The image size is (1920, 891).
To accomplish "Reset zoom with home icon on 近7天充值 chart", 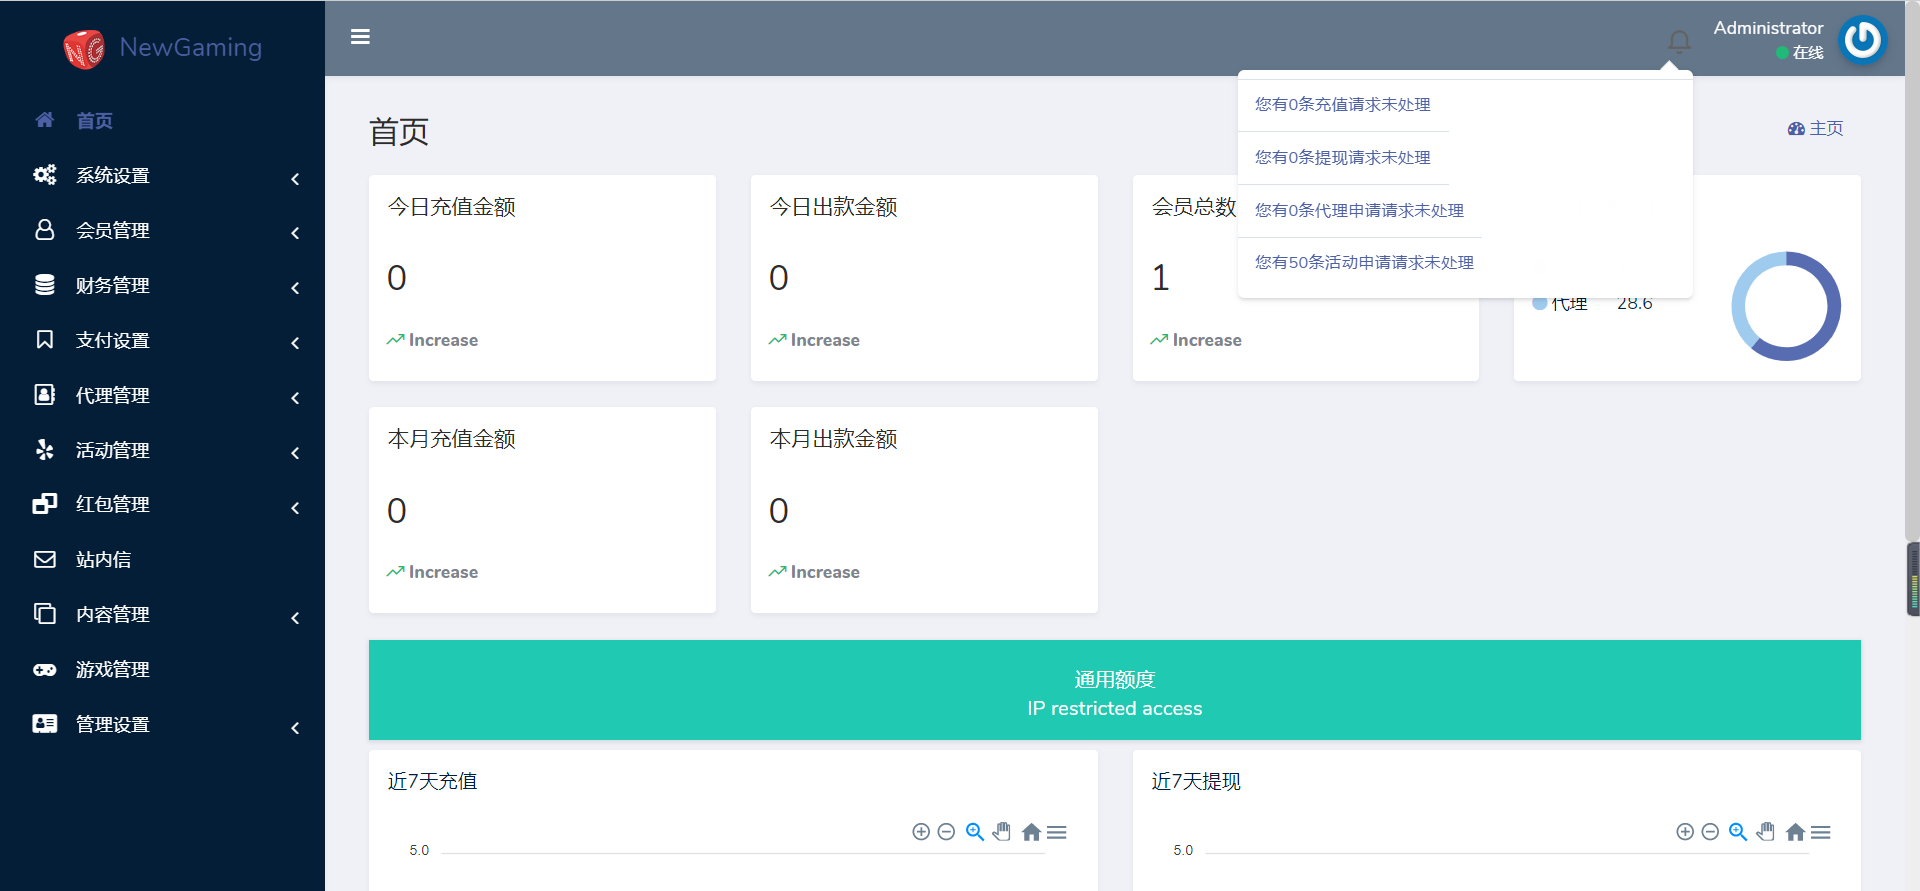I will click(1032, 832).
